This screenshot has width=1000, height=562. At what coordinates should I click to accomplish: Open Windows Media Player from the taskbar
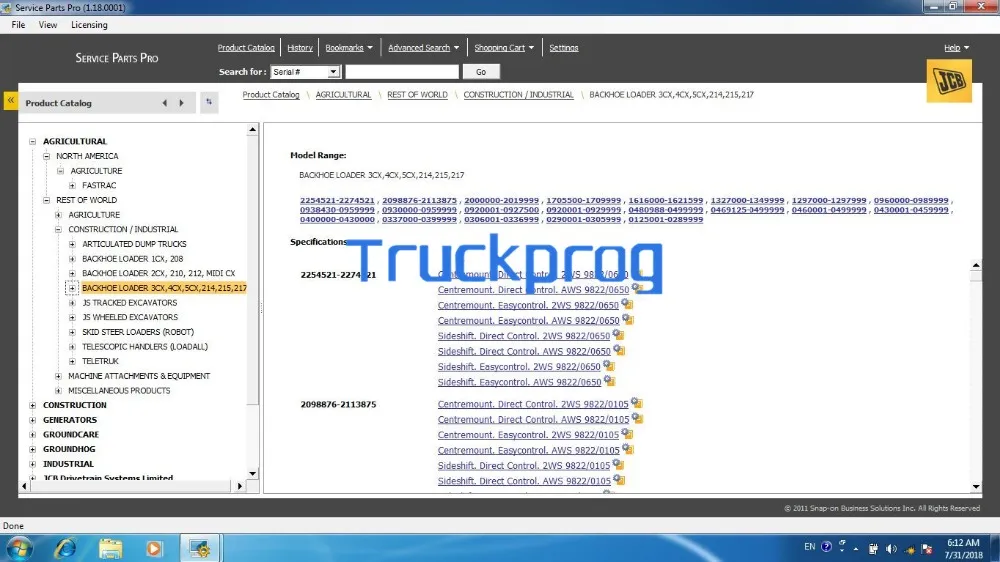coord(154,549)
